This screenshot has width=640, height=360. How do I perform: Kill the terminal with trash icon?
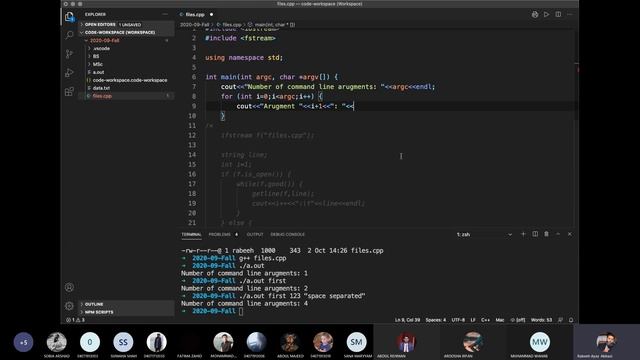pyautogui.click(x=546, y=234)
